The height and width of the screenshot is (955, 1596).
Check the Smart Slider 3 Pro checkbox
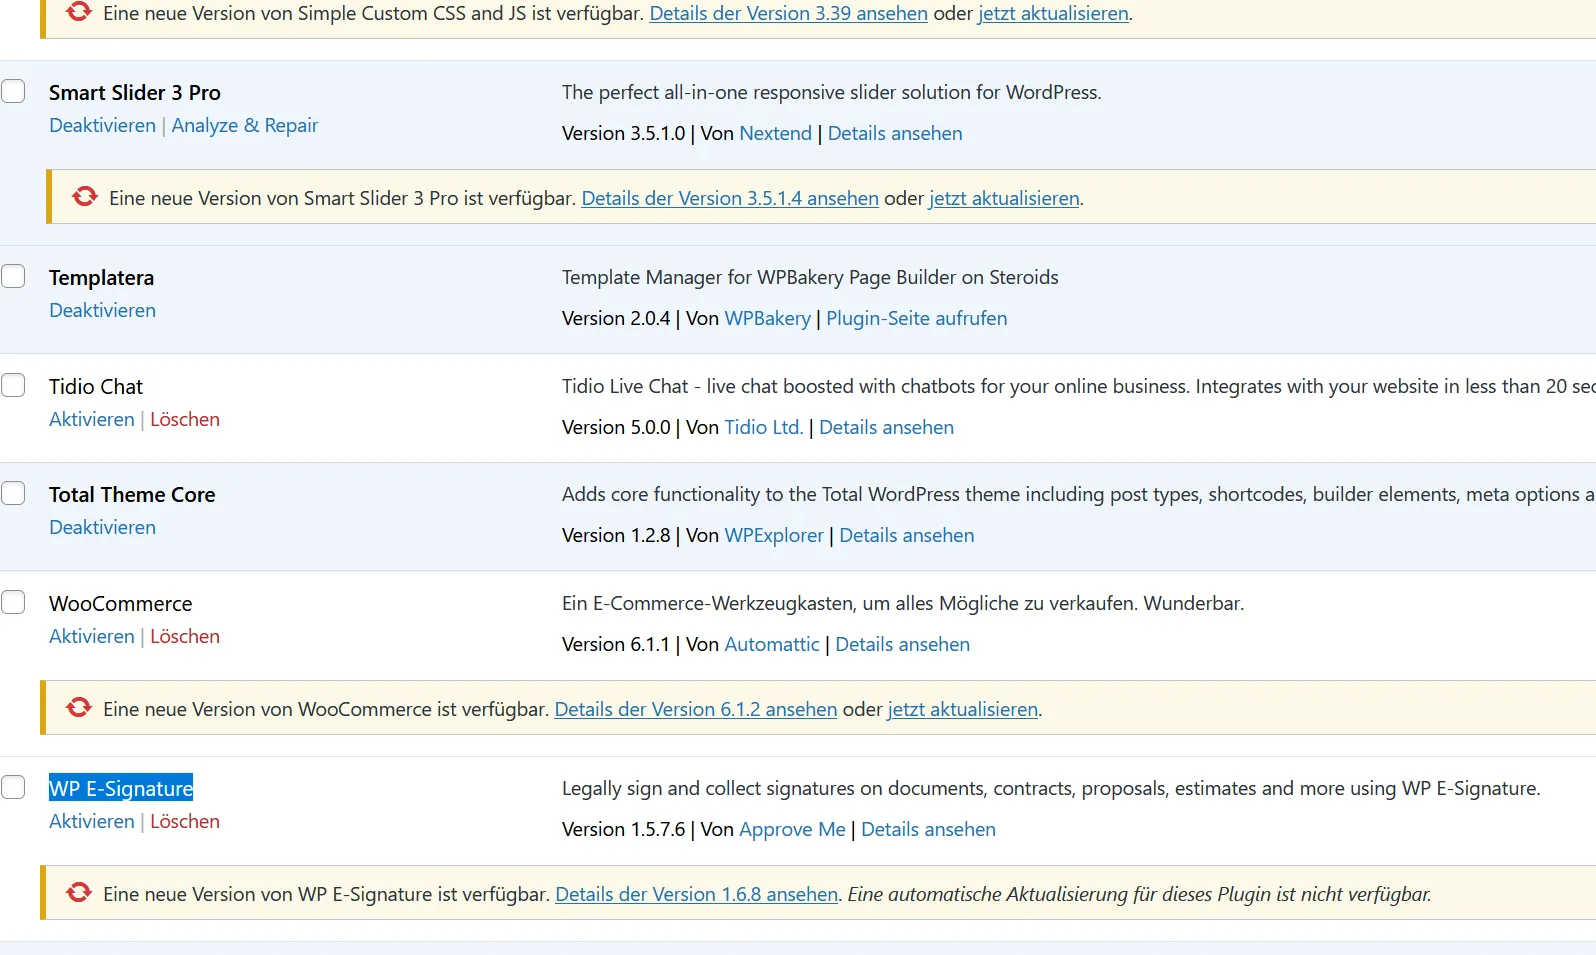[x=13, y=91]
